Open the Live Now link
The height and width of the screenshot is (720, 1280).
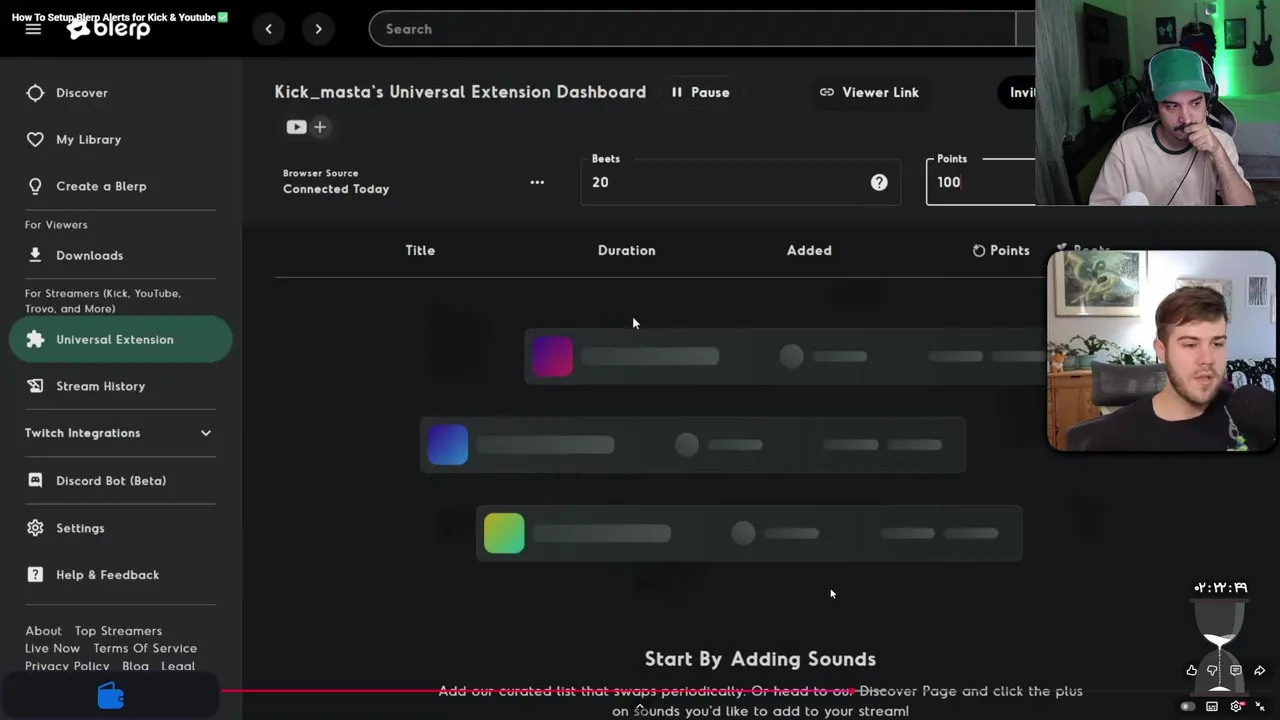point(52,648)
